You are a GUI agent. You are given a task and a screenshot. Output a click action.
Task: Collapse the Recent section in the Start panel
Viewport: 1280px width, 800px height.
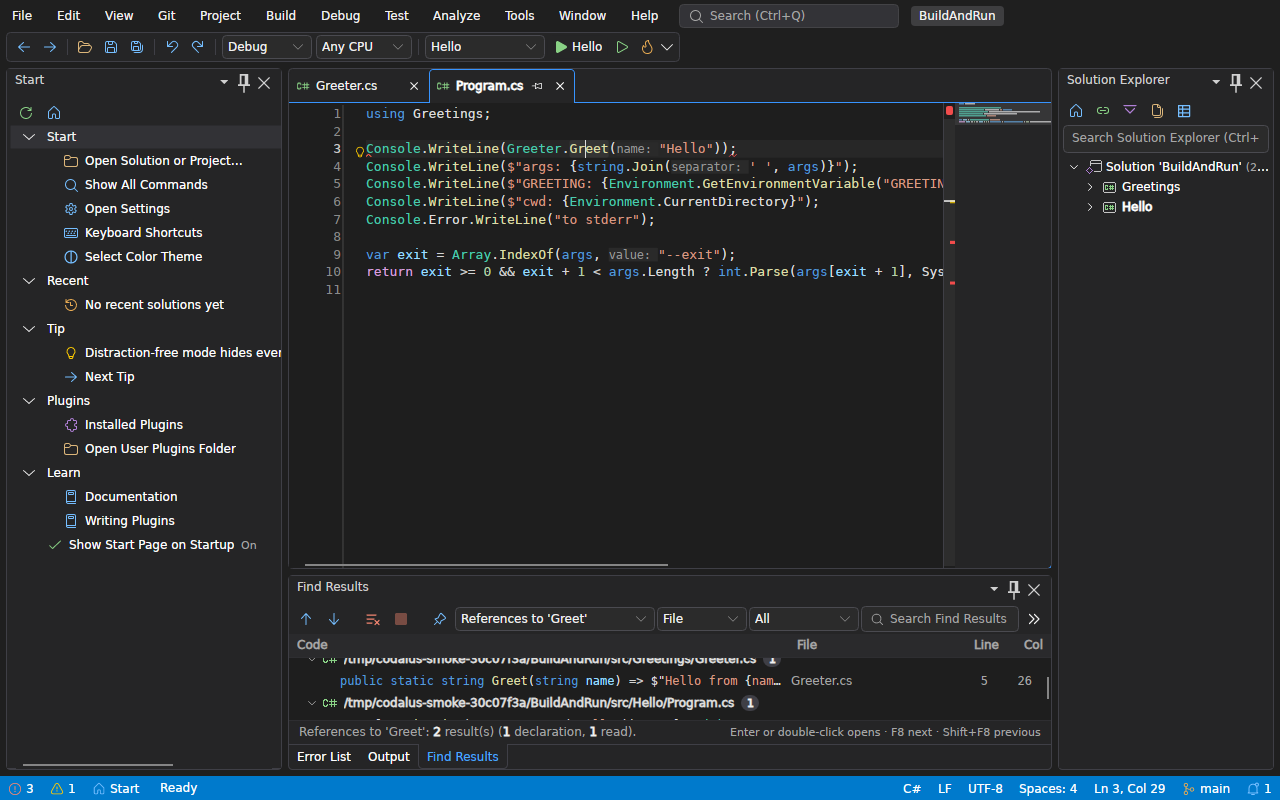(29, 281)
